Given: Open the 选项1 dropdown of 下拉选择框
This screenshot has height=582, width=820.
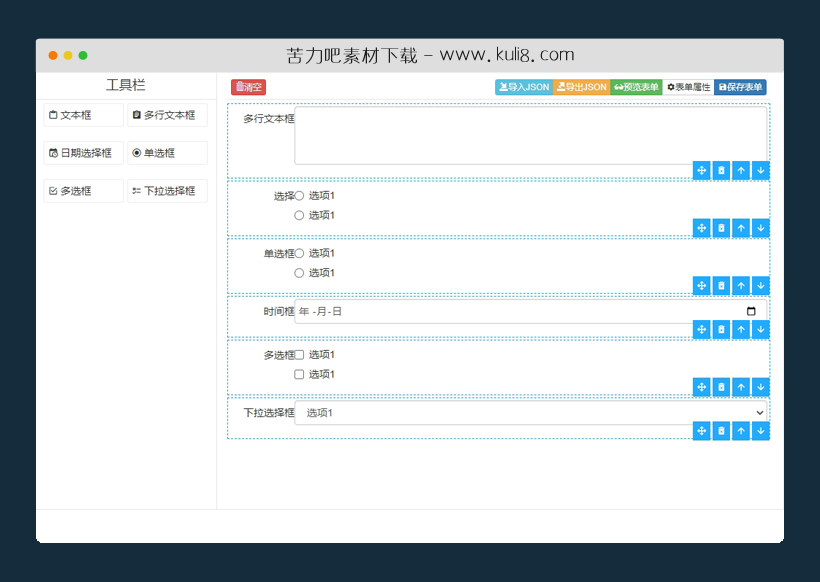Looking at the screenshot, I should (x=530, y=412).
